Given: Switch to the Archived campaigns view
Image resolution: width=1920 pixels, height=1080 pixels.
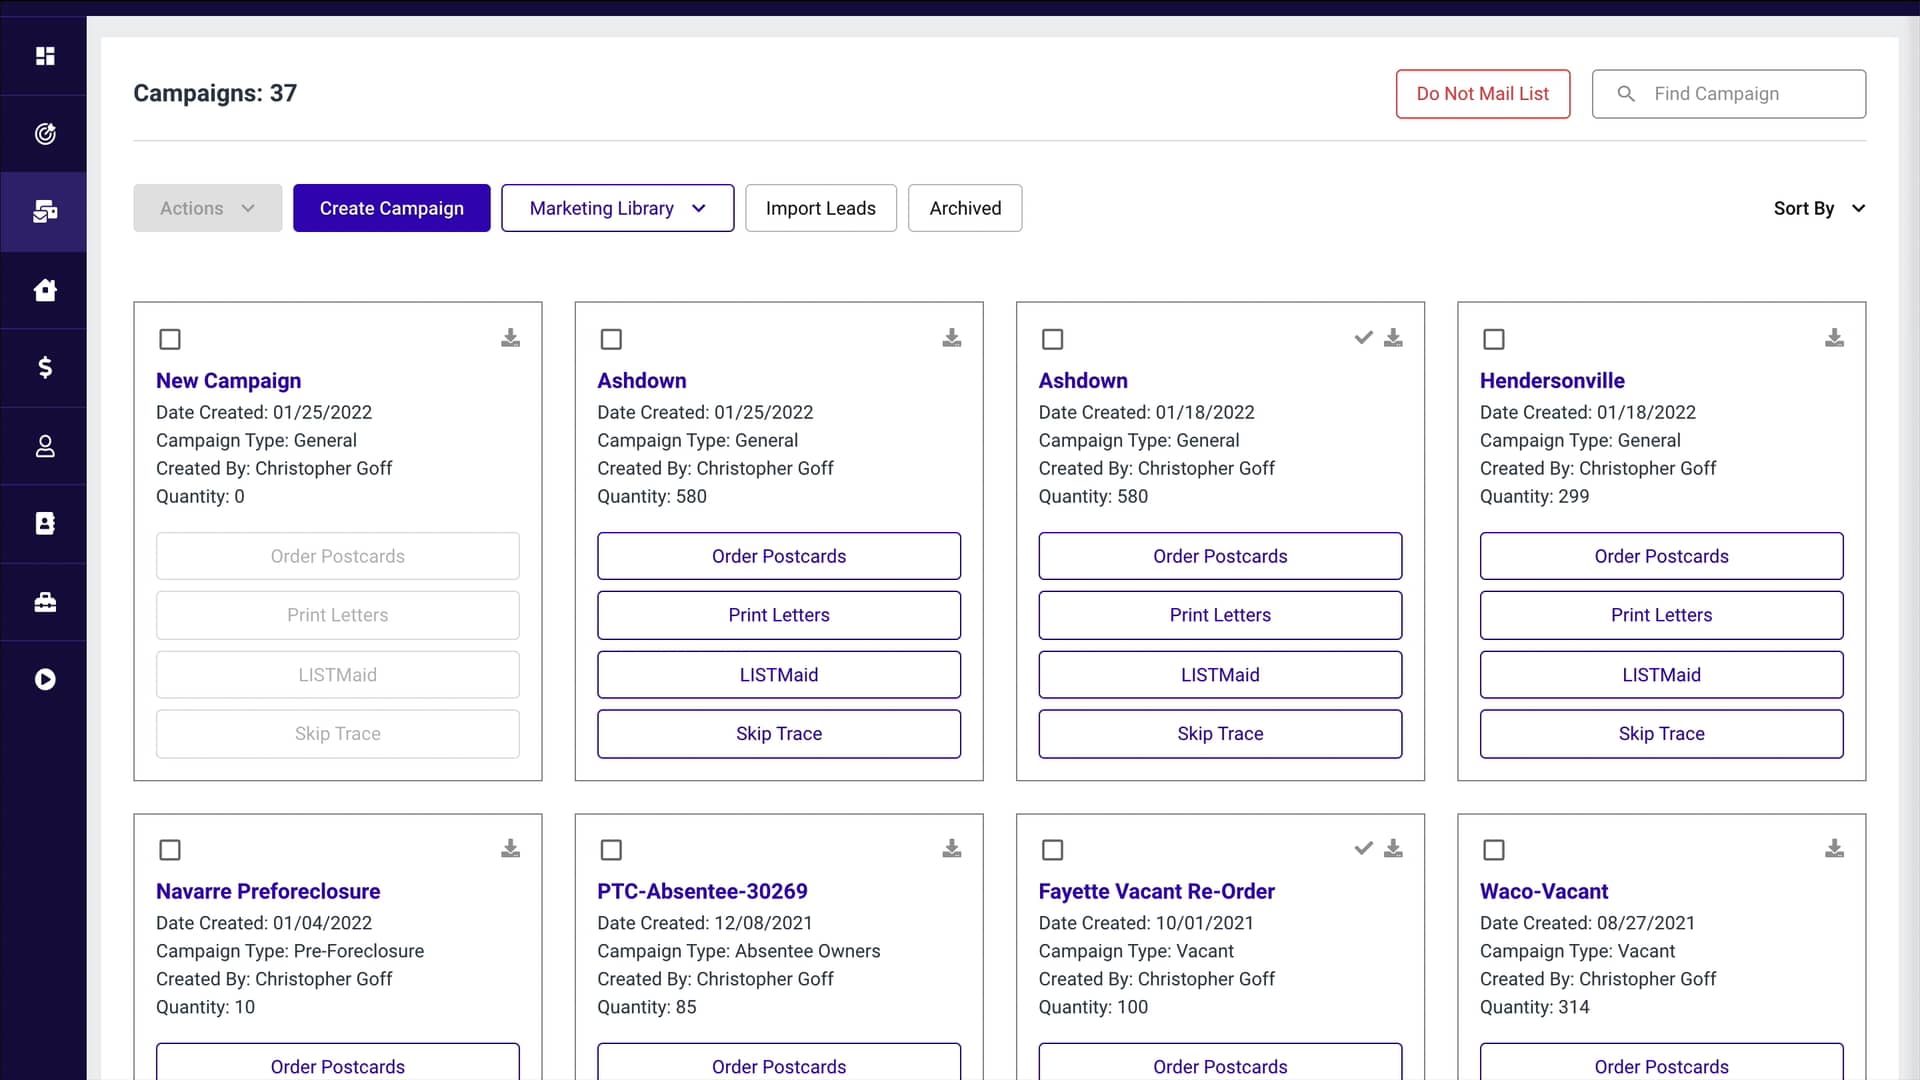Looking at the screenshot, I should pos(964,208).
